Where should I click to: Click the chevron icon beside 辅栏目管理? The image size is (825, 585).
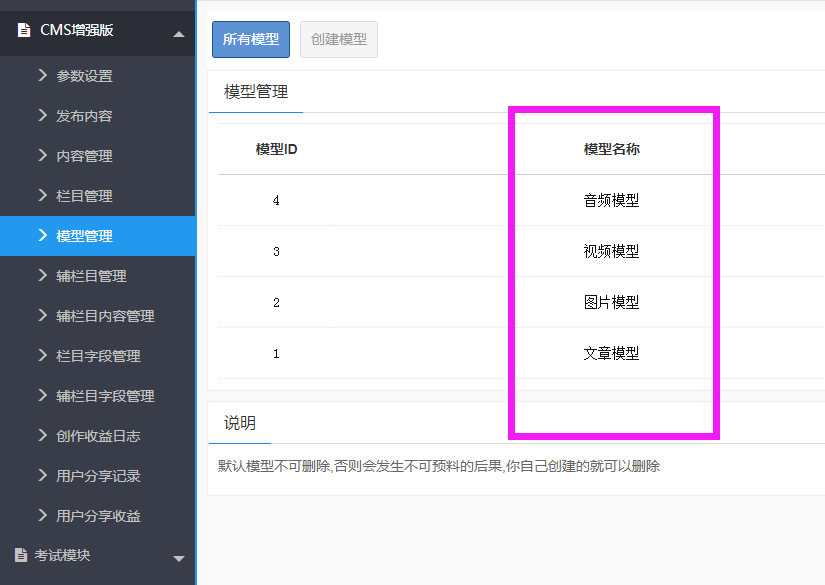pyautogui.click(x=42, y=275)
